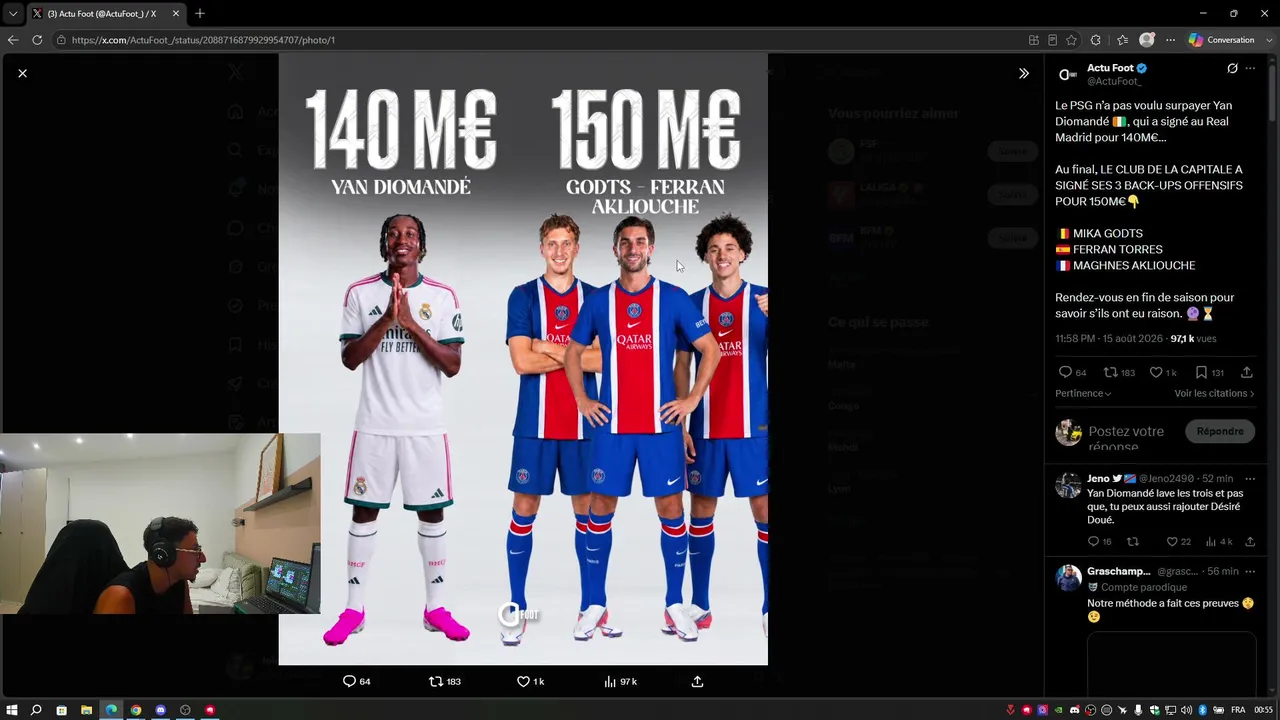1280x720 pixels.
Task: Click the share icon below the photo
Action: 697,681
